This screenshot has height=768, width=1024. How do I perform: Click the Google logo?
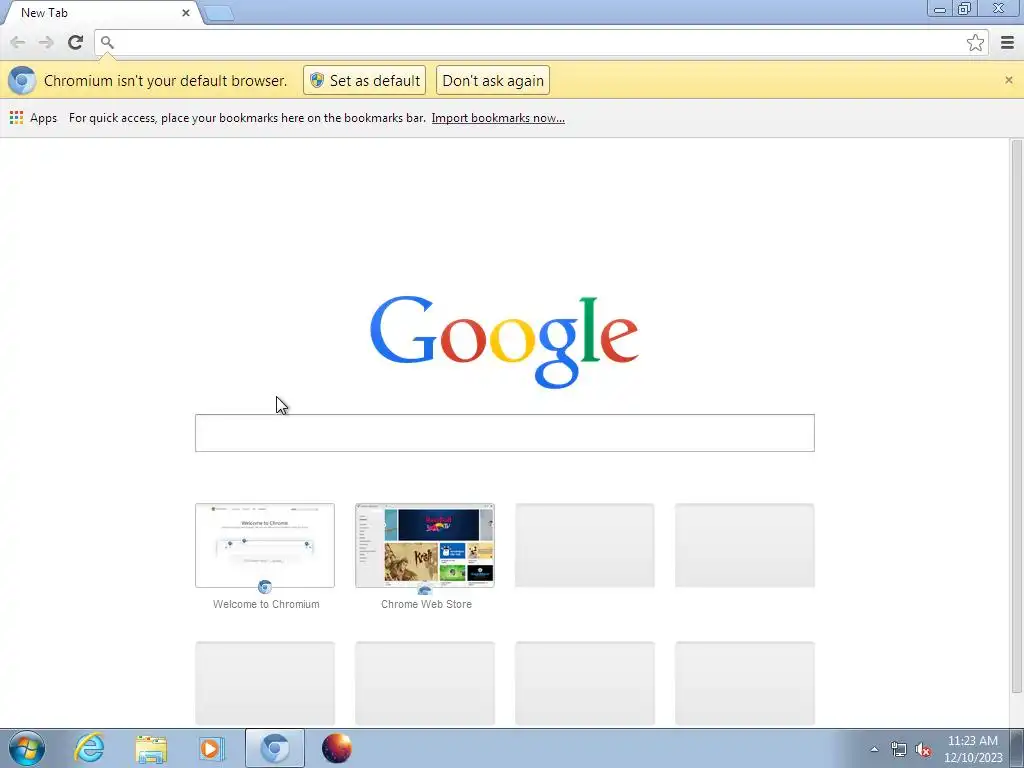tap(504, 342)
